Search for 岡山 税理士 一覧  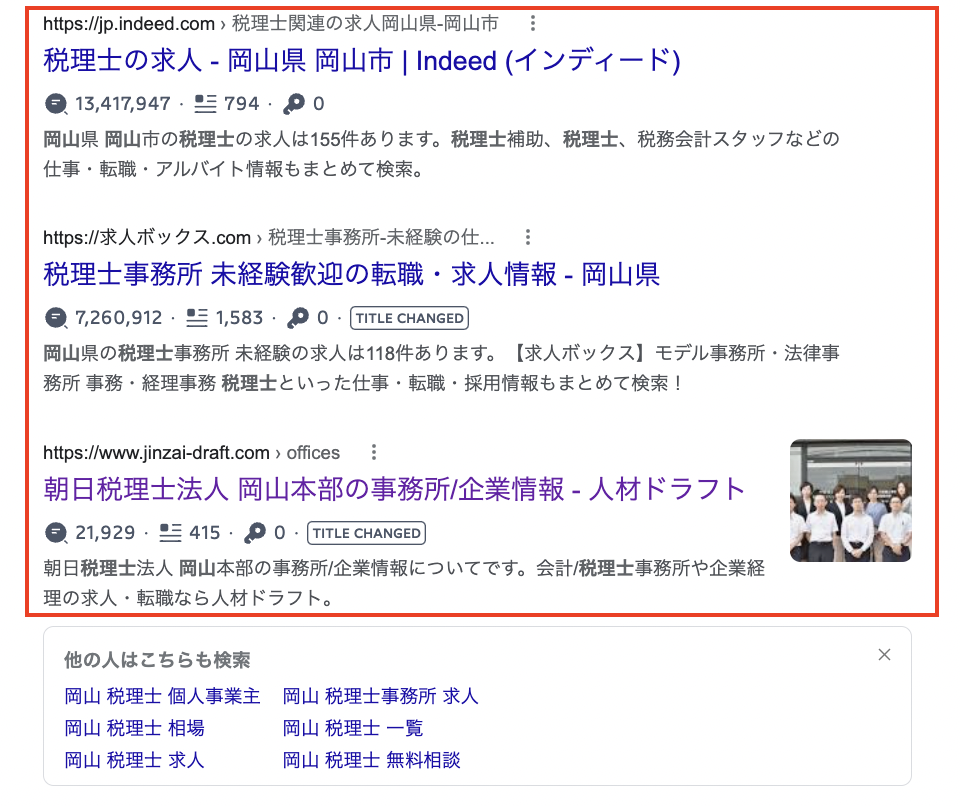click(353, 728)
